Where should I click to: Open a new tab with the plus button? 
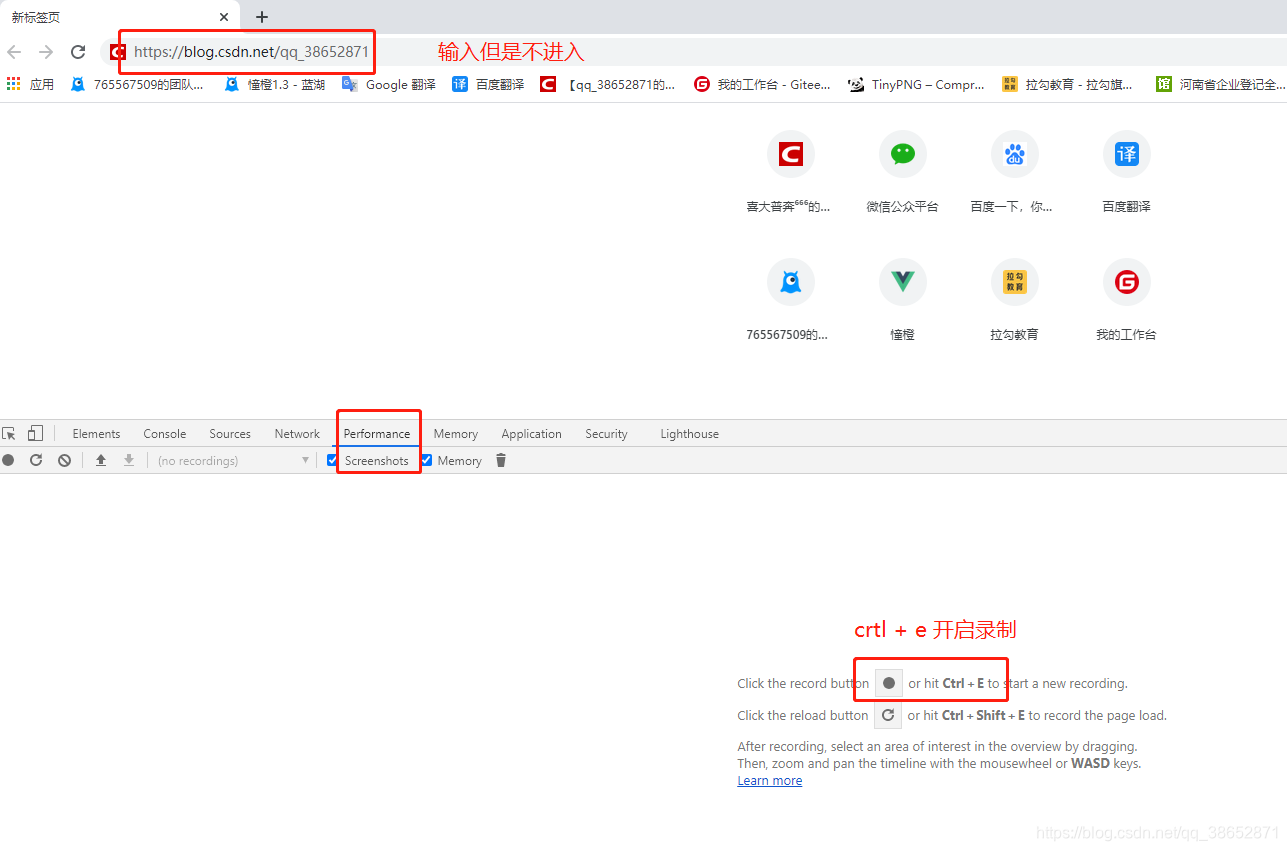tap(262, 17)
